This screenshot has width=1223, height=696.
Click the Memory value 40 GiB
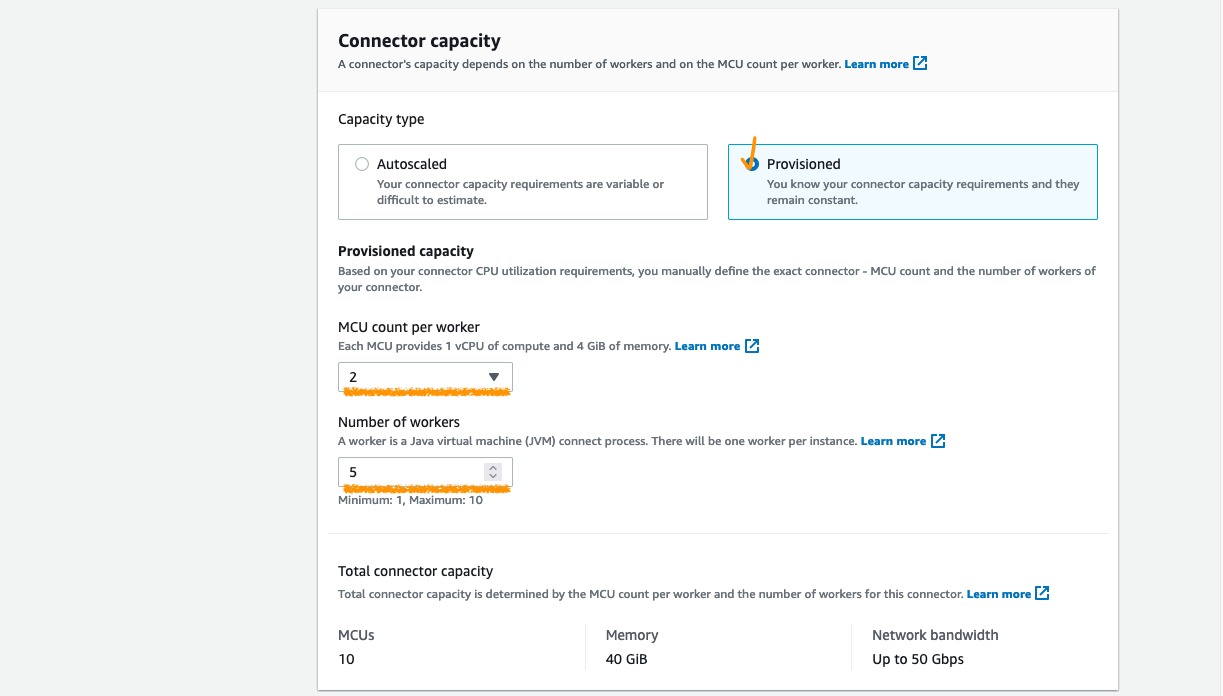pos(628,659)
